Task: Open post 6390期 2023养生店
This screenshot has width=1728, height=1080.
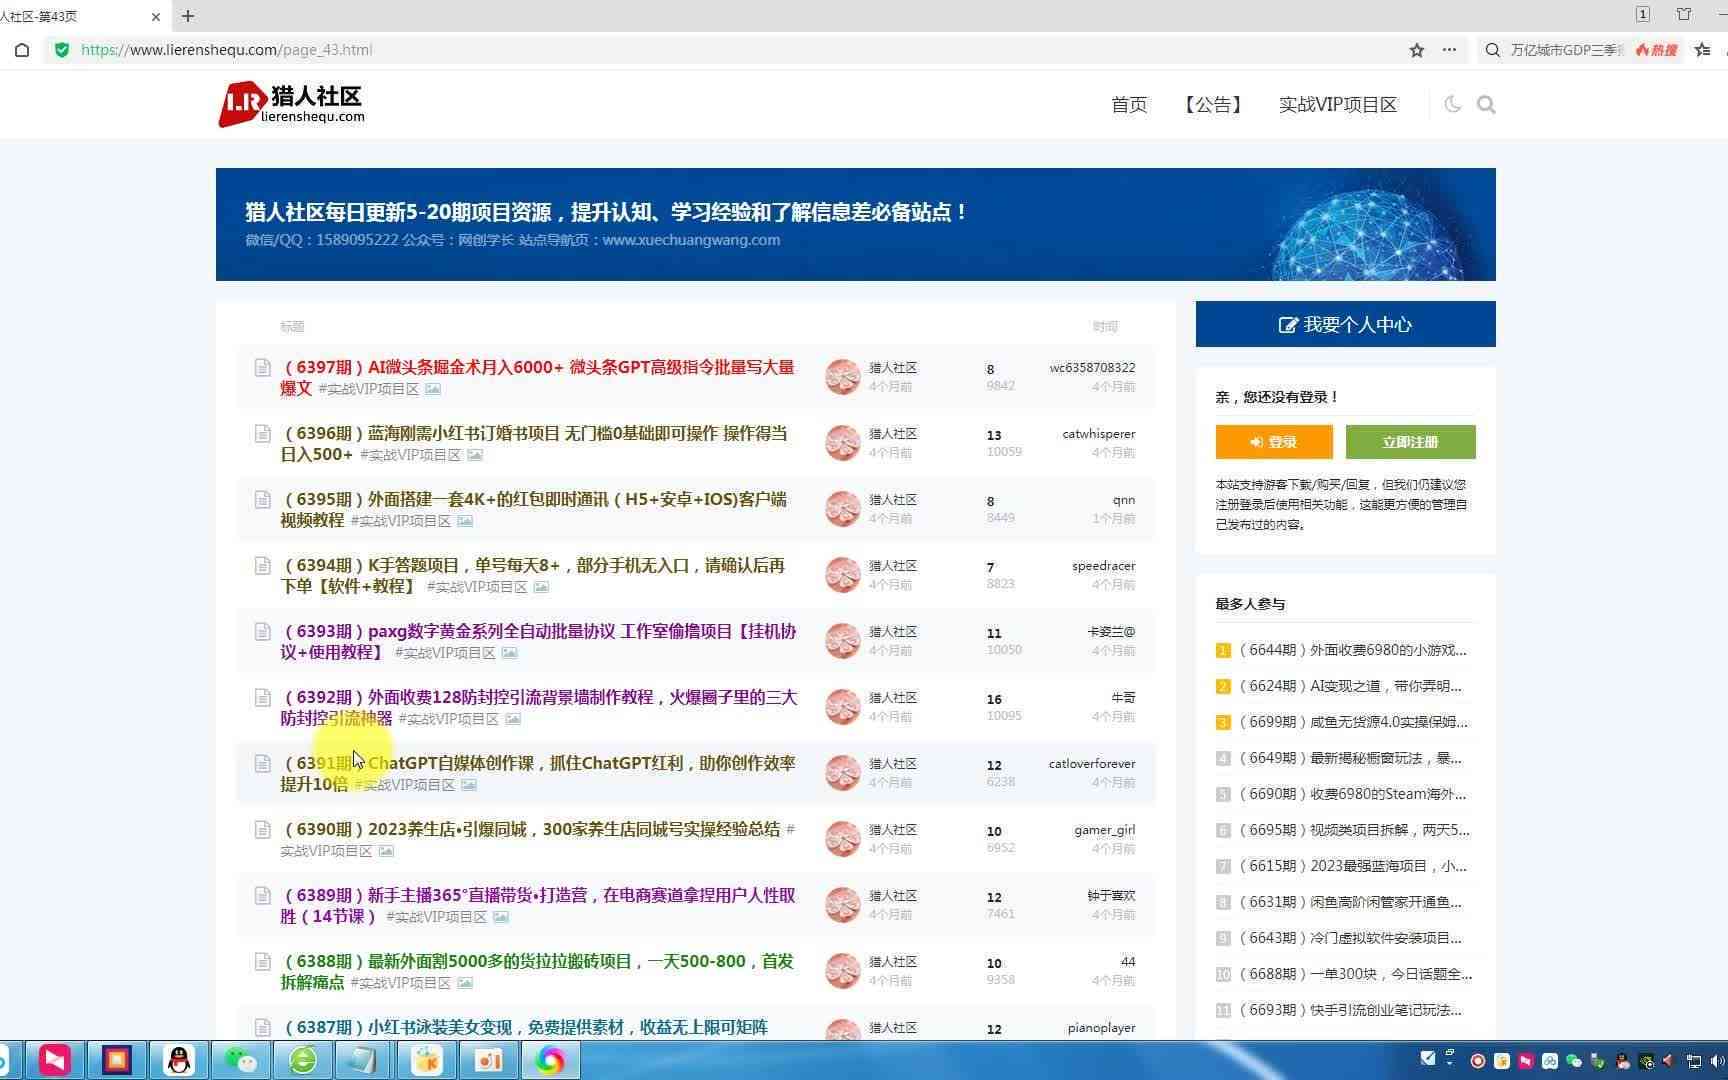Action: pyautogui.click(x=532, y=829)
